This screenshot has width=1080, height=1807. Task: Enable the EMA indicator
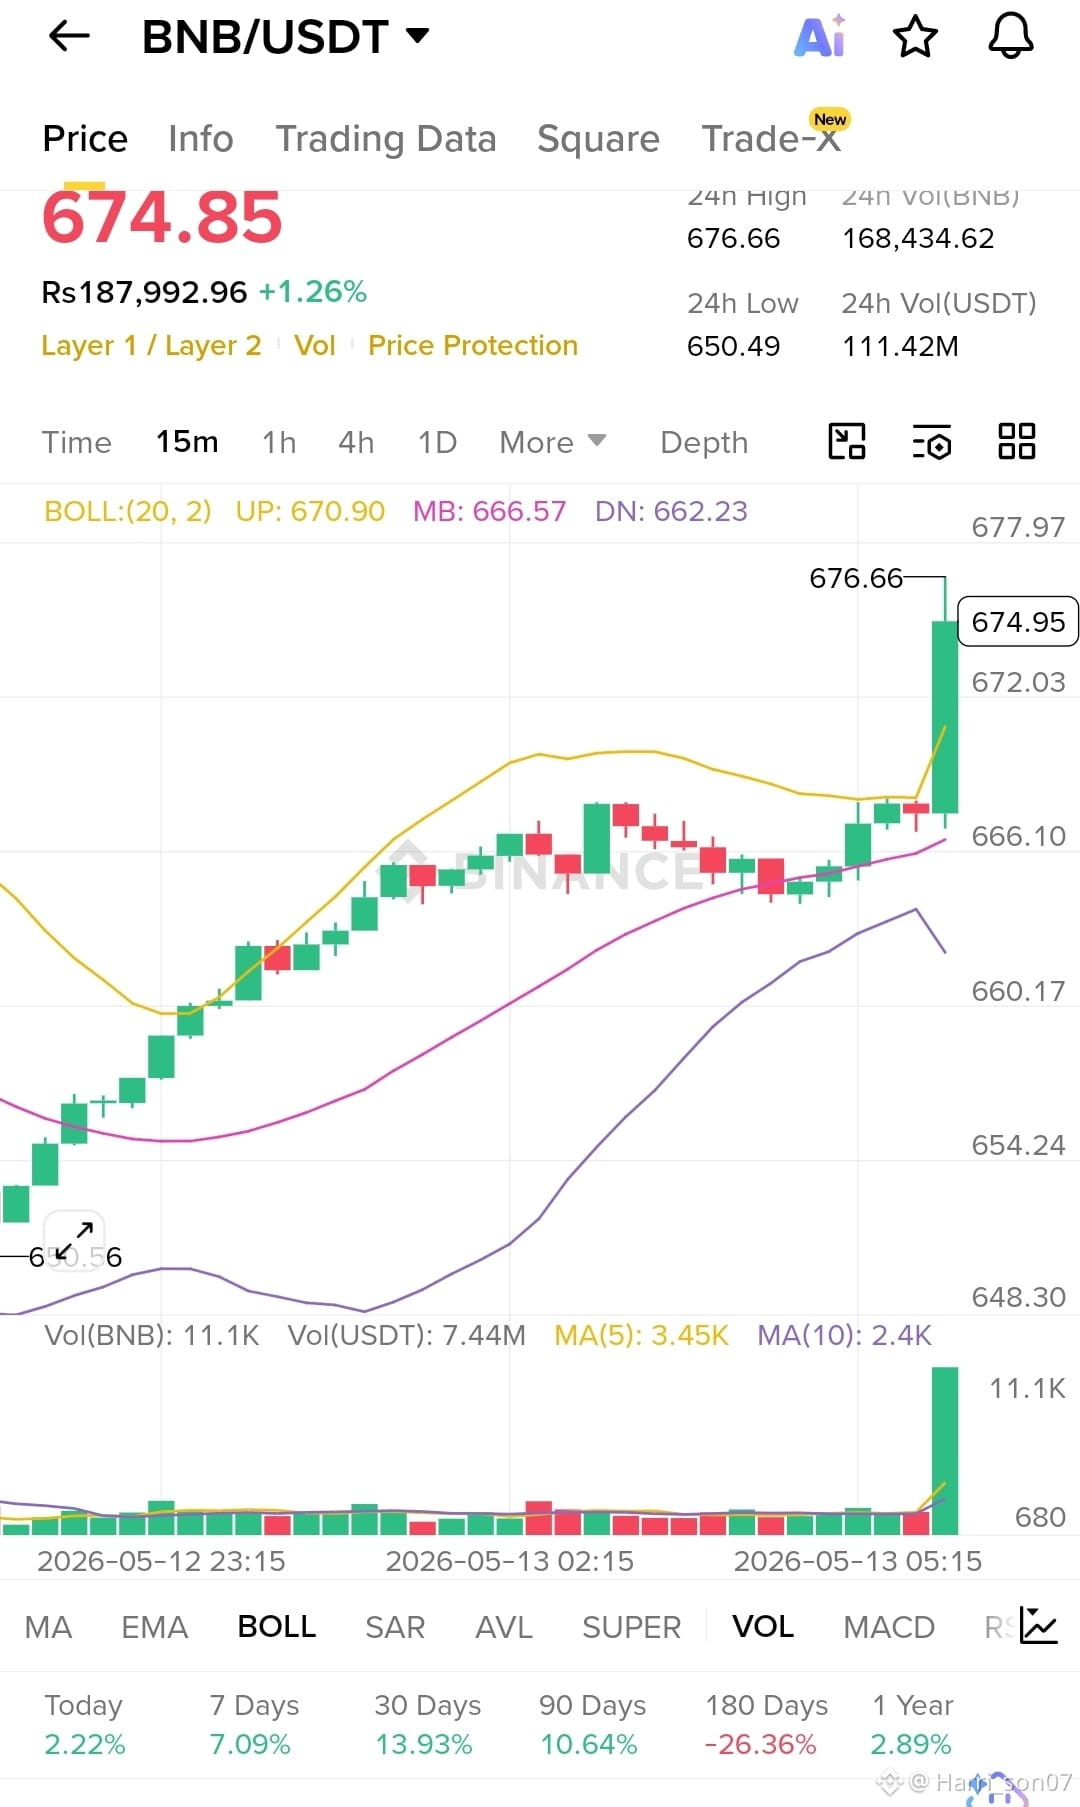coord(154,1627)
